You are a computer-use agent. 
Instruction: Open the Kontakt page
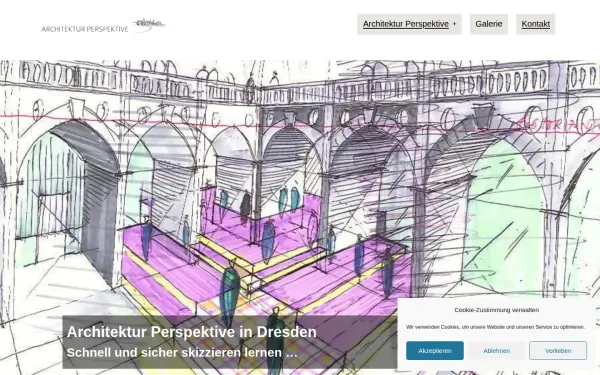535,24
